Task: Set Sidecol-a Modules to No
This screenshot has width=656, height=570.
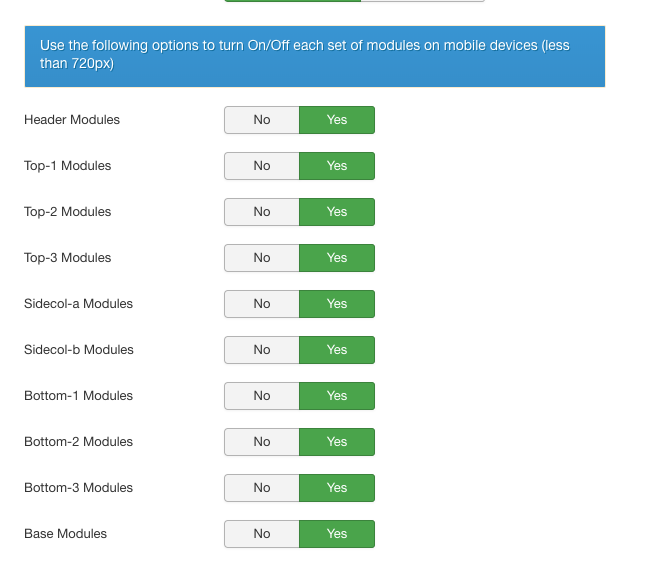Action: point(262,304)
